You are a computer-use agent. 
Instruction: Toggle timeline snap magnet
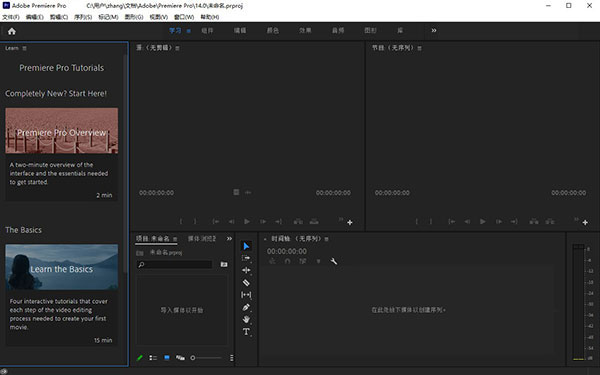[287, 261]
